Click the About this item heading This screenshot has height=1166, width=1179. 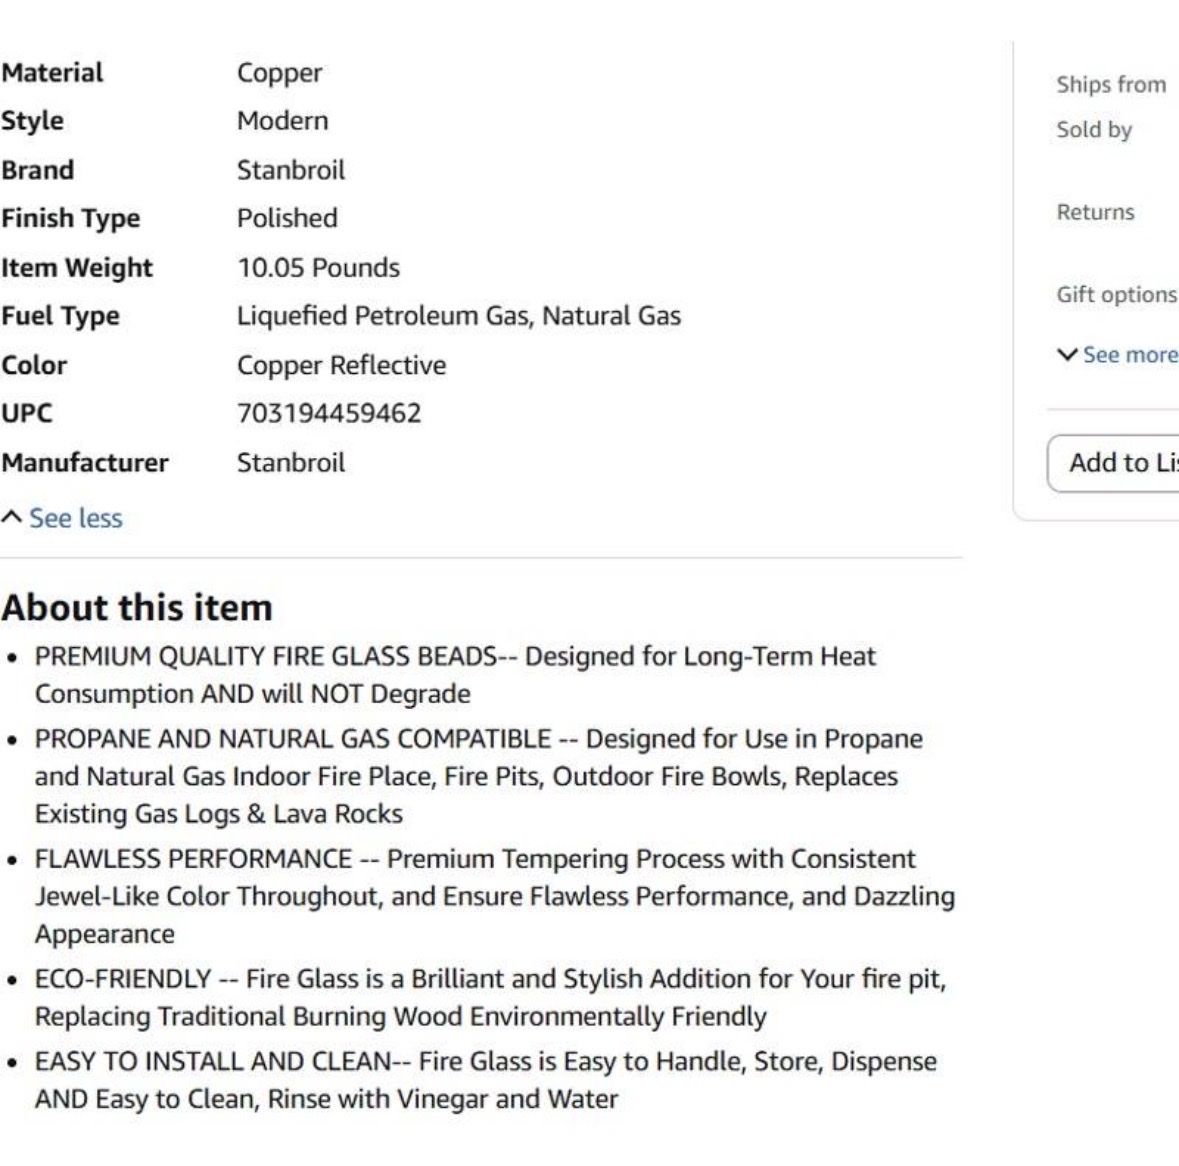[137, 607]
